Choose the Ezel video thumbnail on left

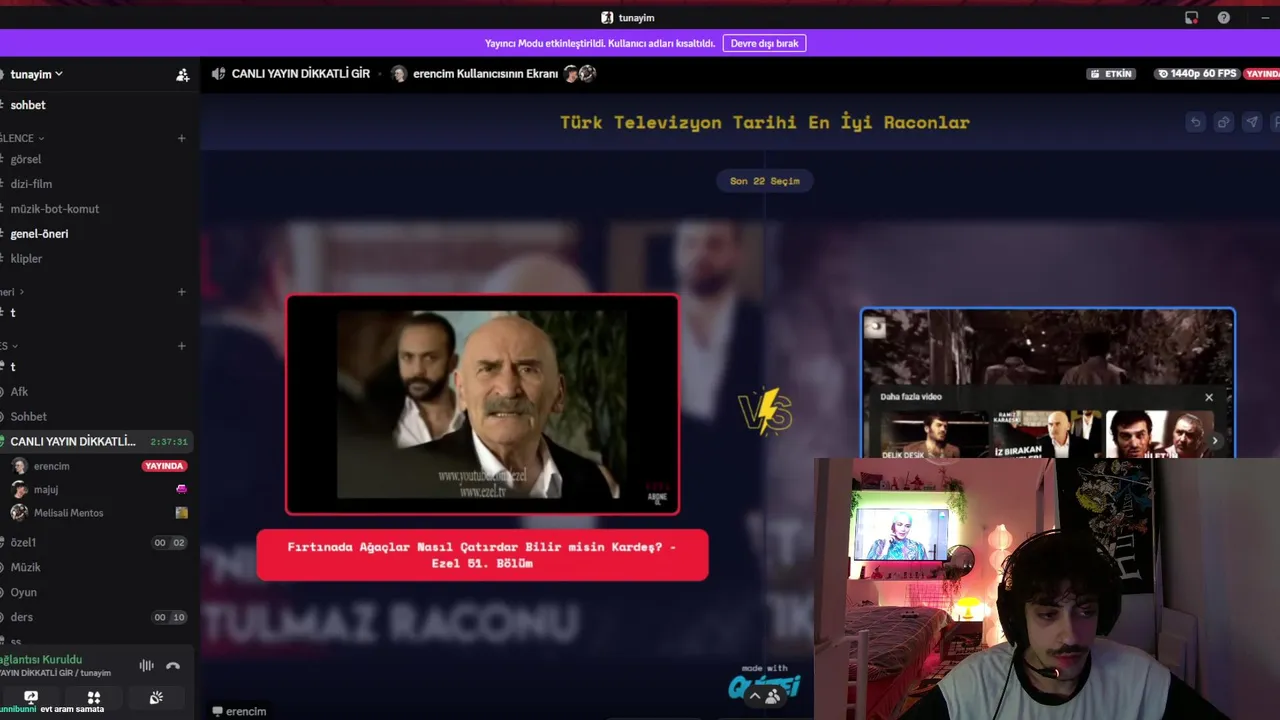[482, 404]
